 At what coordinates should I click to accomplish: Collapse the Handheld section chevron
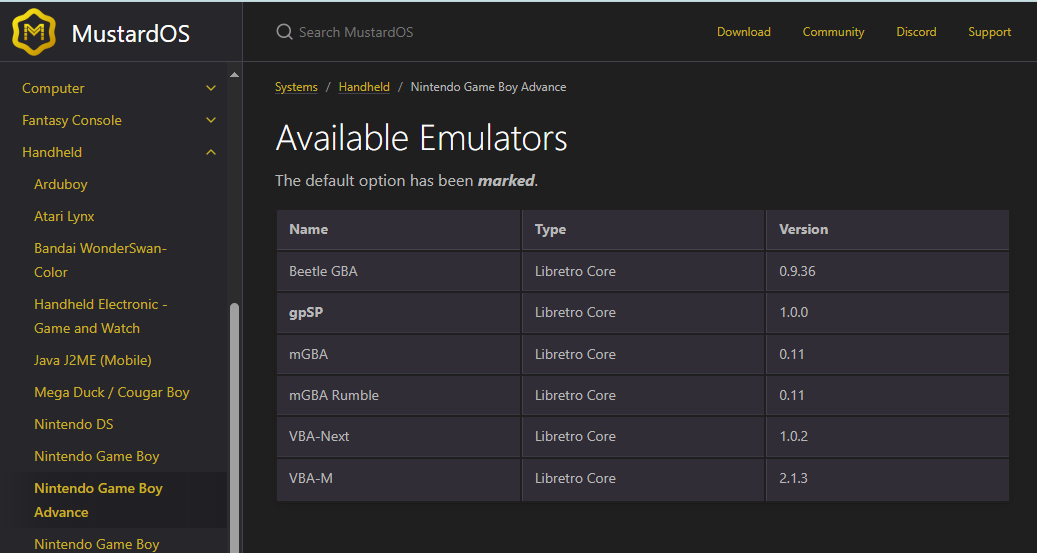(211, 152)
